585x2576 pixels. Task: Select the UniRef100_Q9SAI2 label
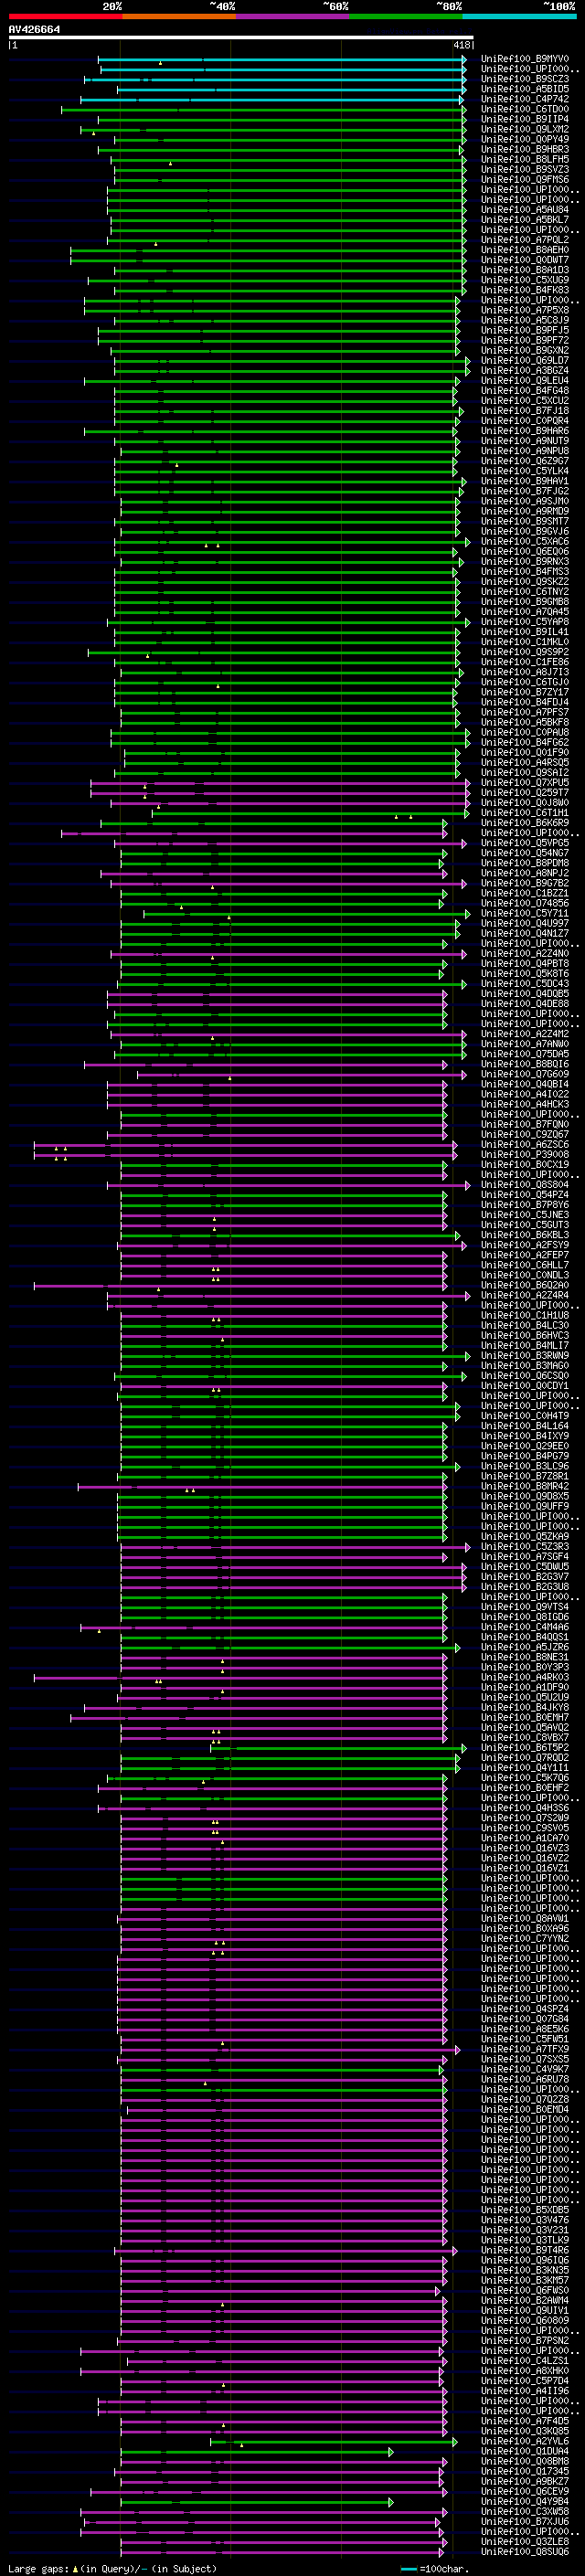524,773
